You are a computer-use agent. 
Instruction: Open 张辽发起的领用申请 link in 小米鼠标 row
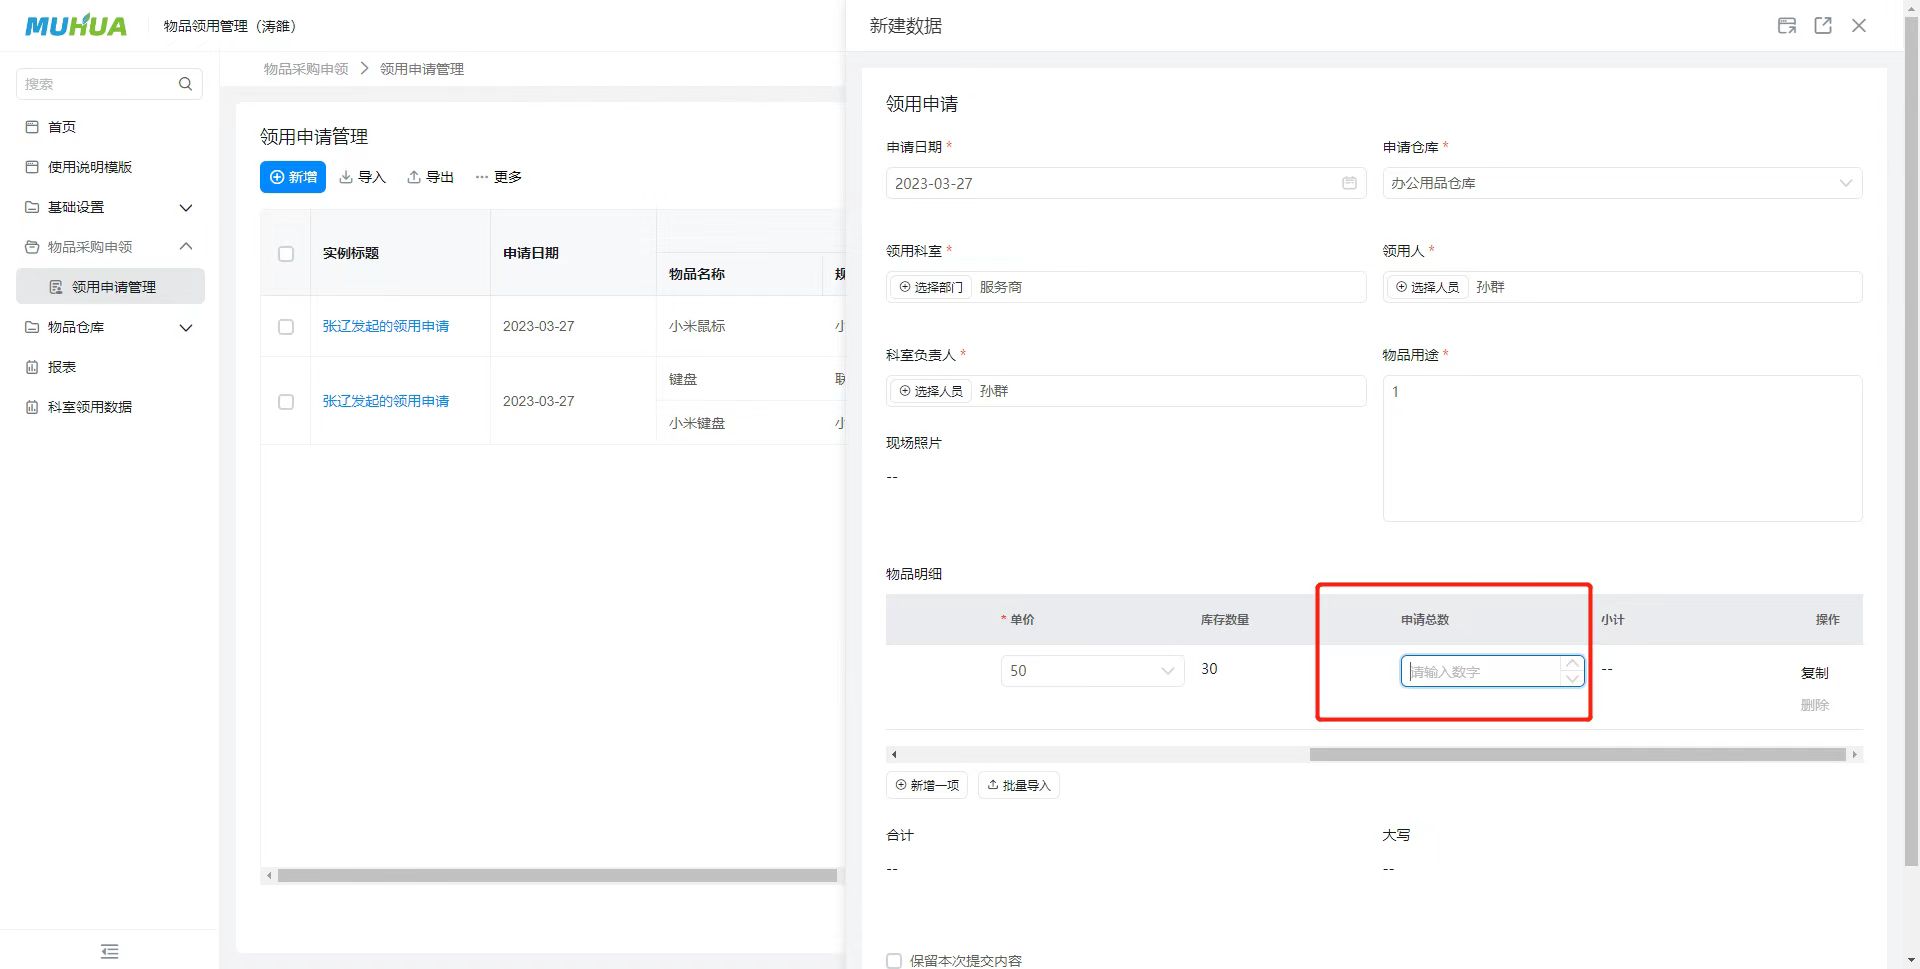tap(386, 326)
